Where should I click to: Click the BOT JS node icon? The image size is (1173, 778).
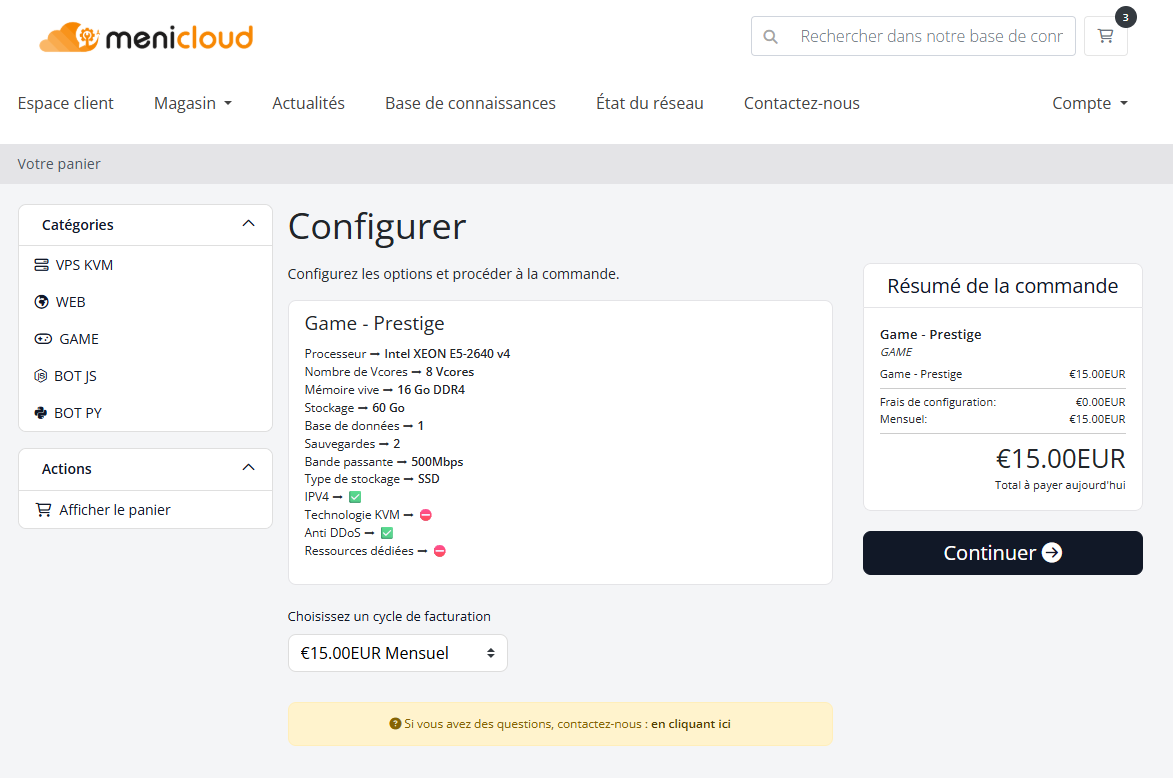[x=41, y=376]
